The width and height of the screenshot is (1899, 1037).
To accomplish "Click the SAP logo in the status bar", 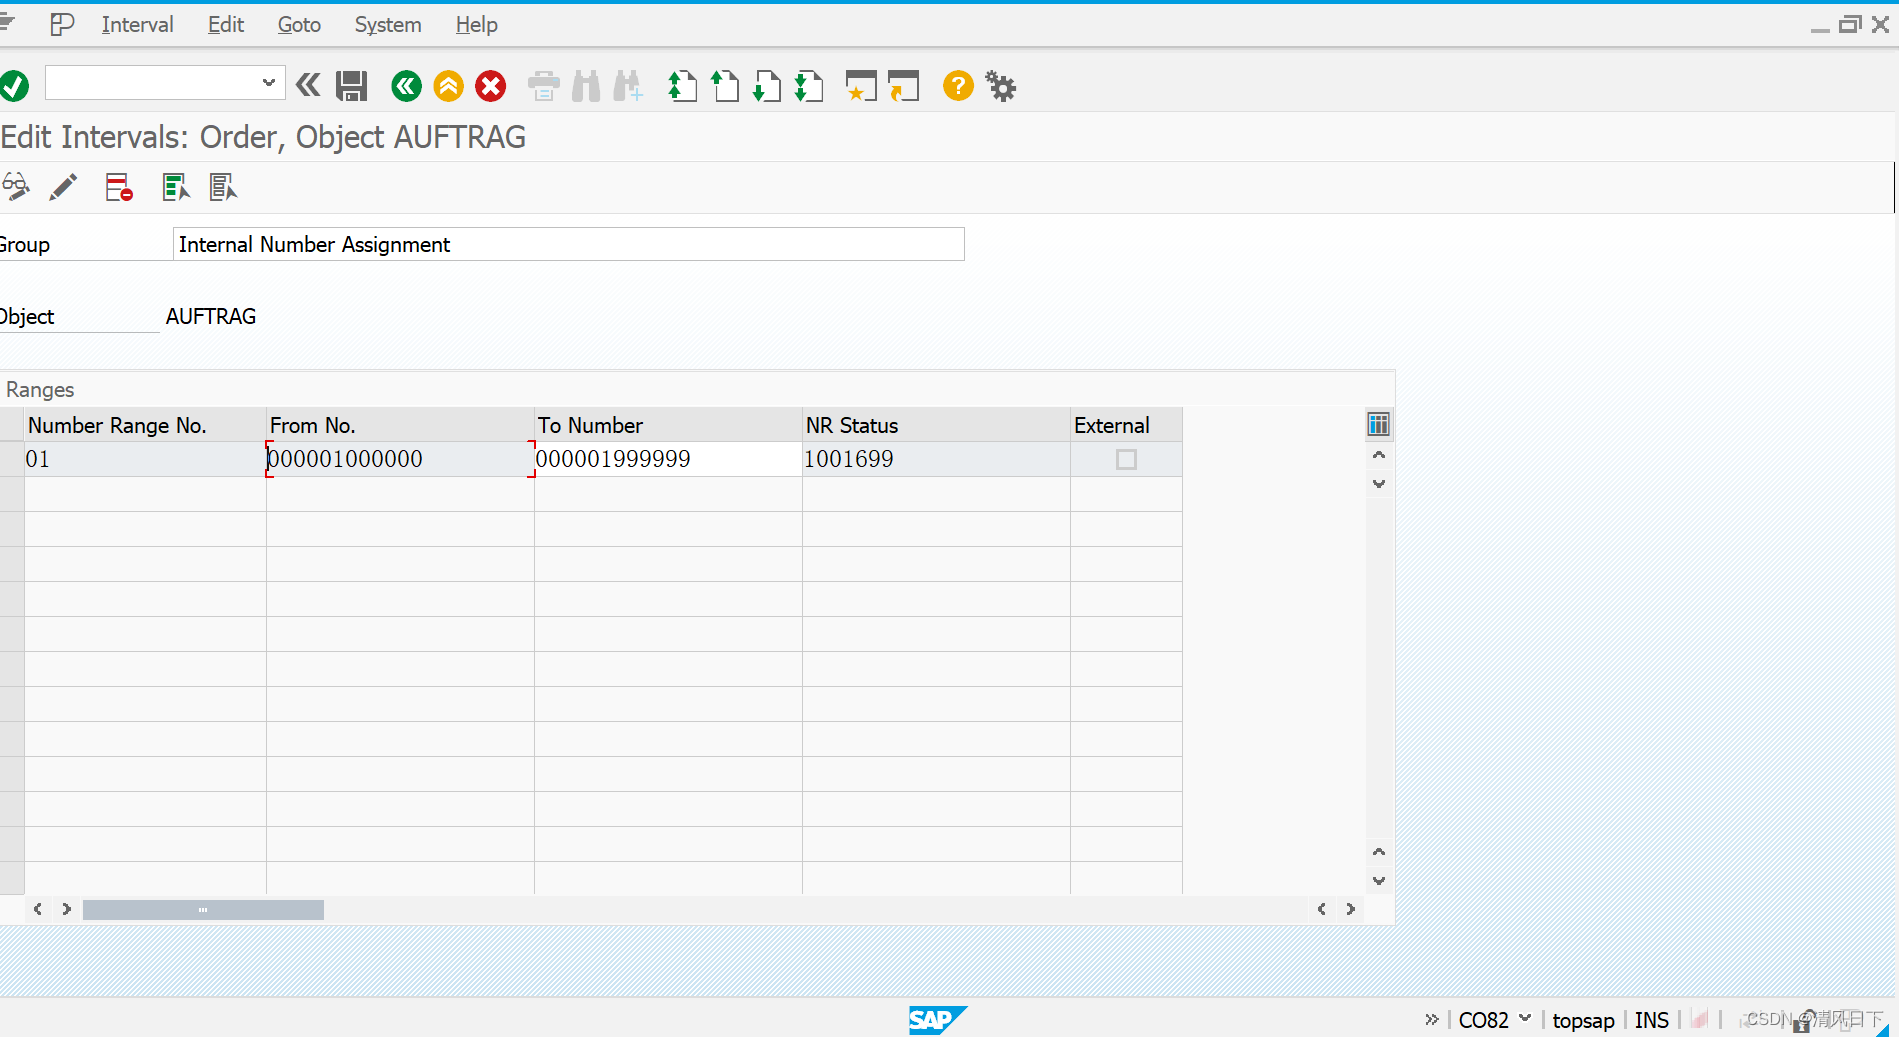I will point(937,1020).
